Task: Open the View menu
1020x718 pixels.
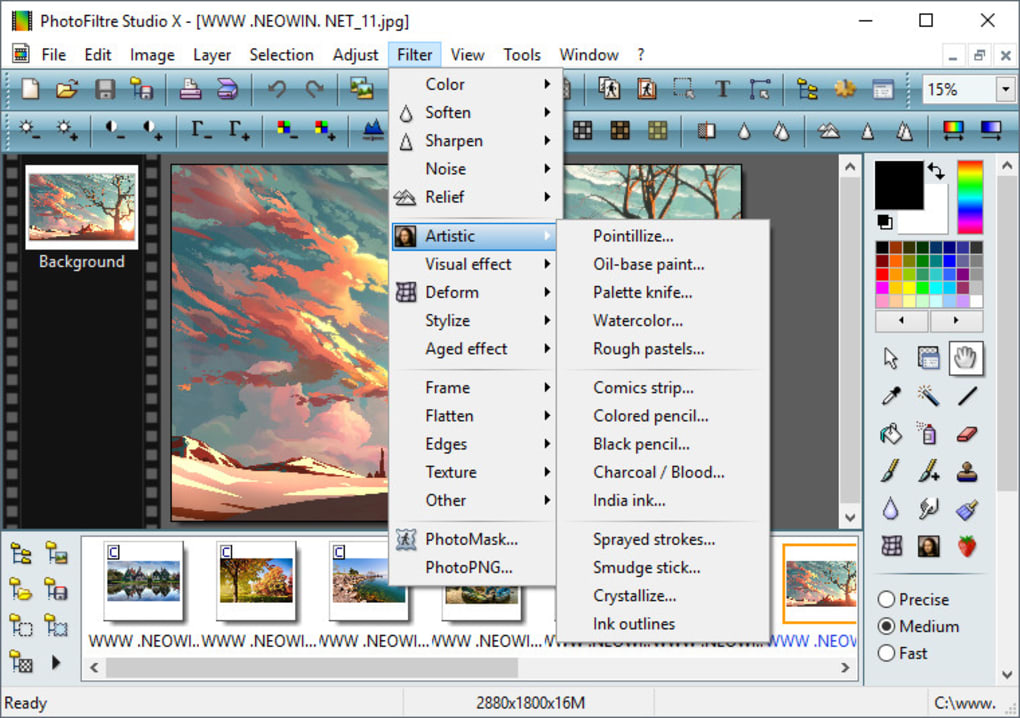Action: [467, 55]
